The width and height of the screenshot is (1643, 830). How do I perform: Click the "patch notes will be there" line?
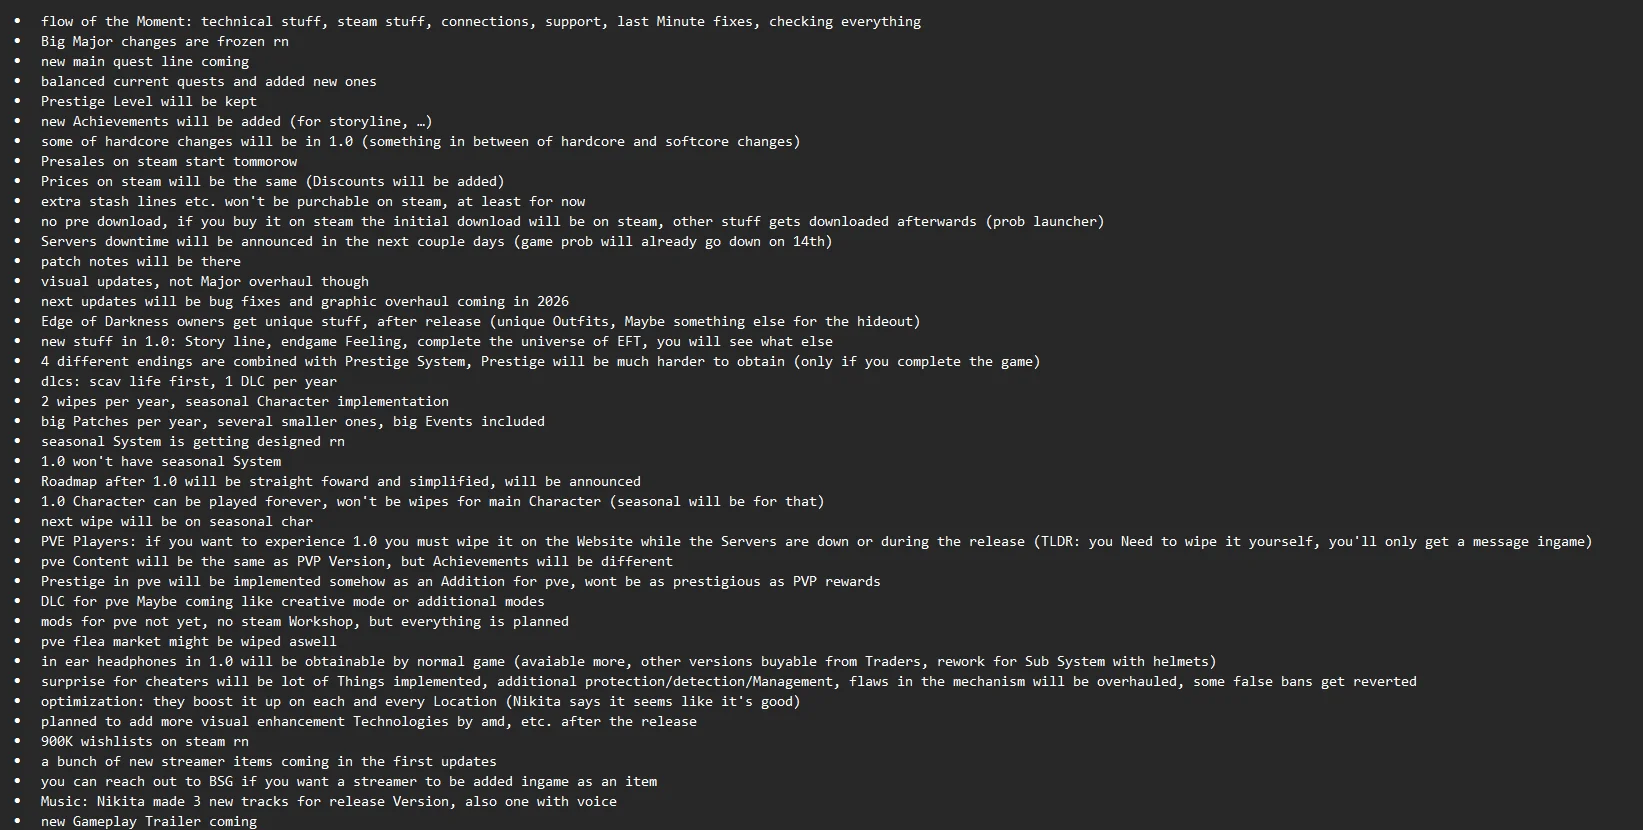pyautogui.click(x=140, y=261)
